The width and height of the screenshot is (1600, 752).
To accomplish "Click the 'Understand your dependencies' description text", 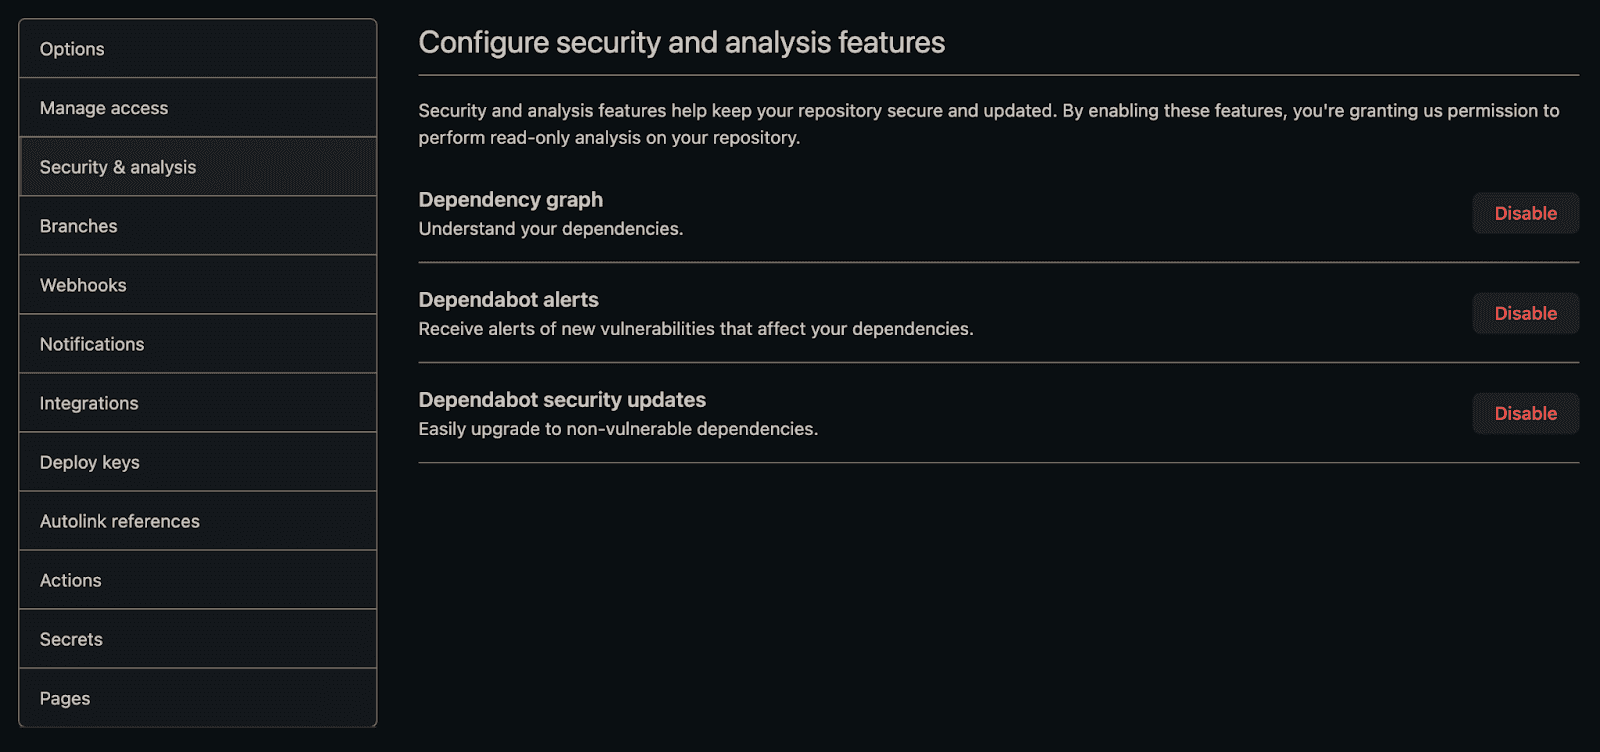I will coord(550,229).
